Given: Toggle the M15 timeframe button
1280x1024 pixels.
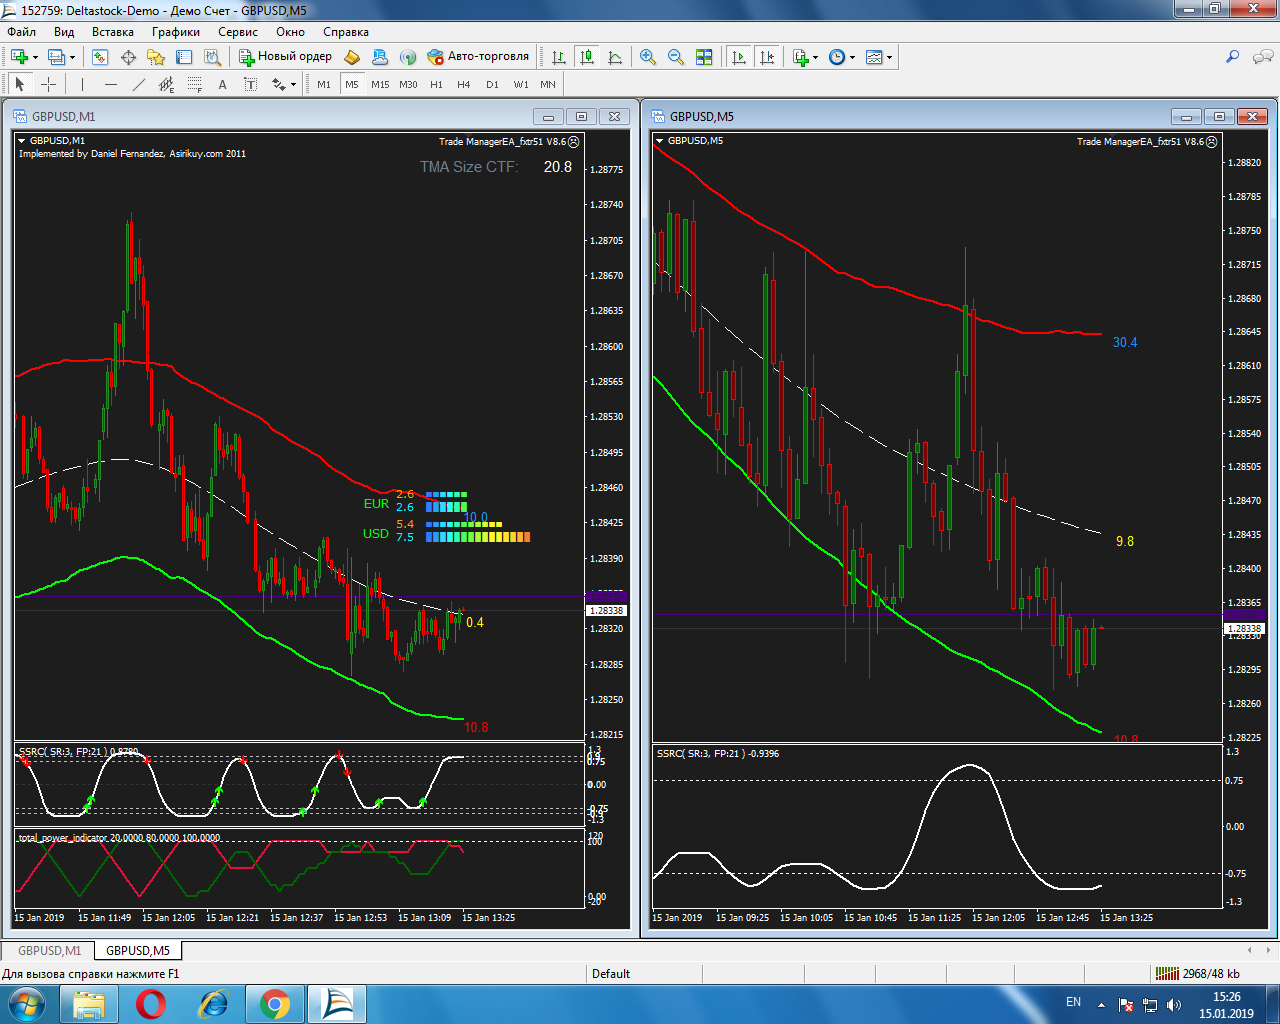Looking at the screenshot, I should coord(380,84).
